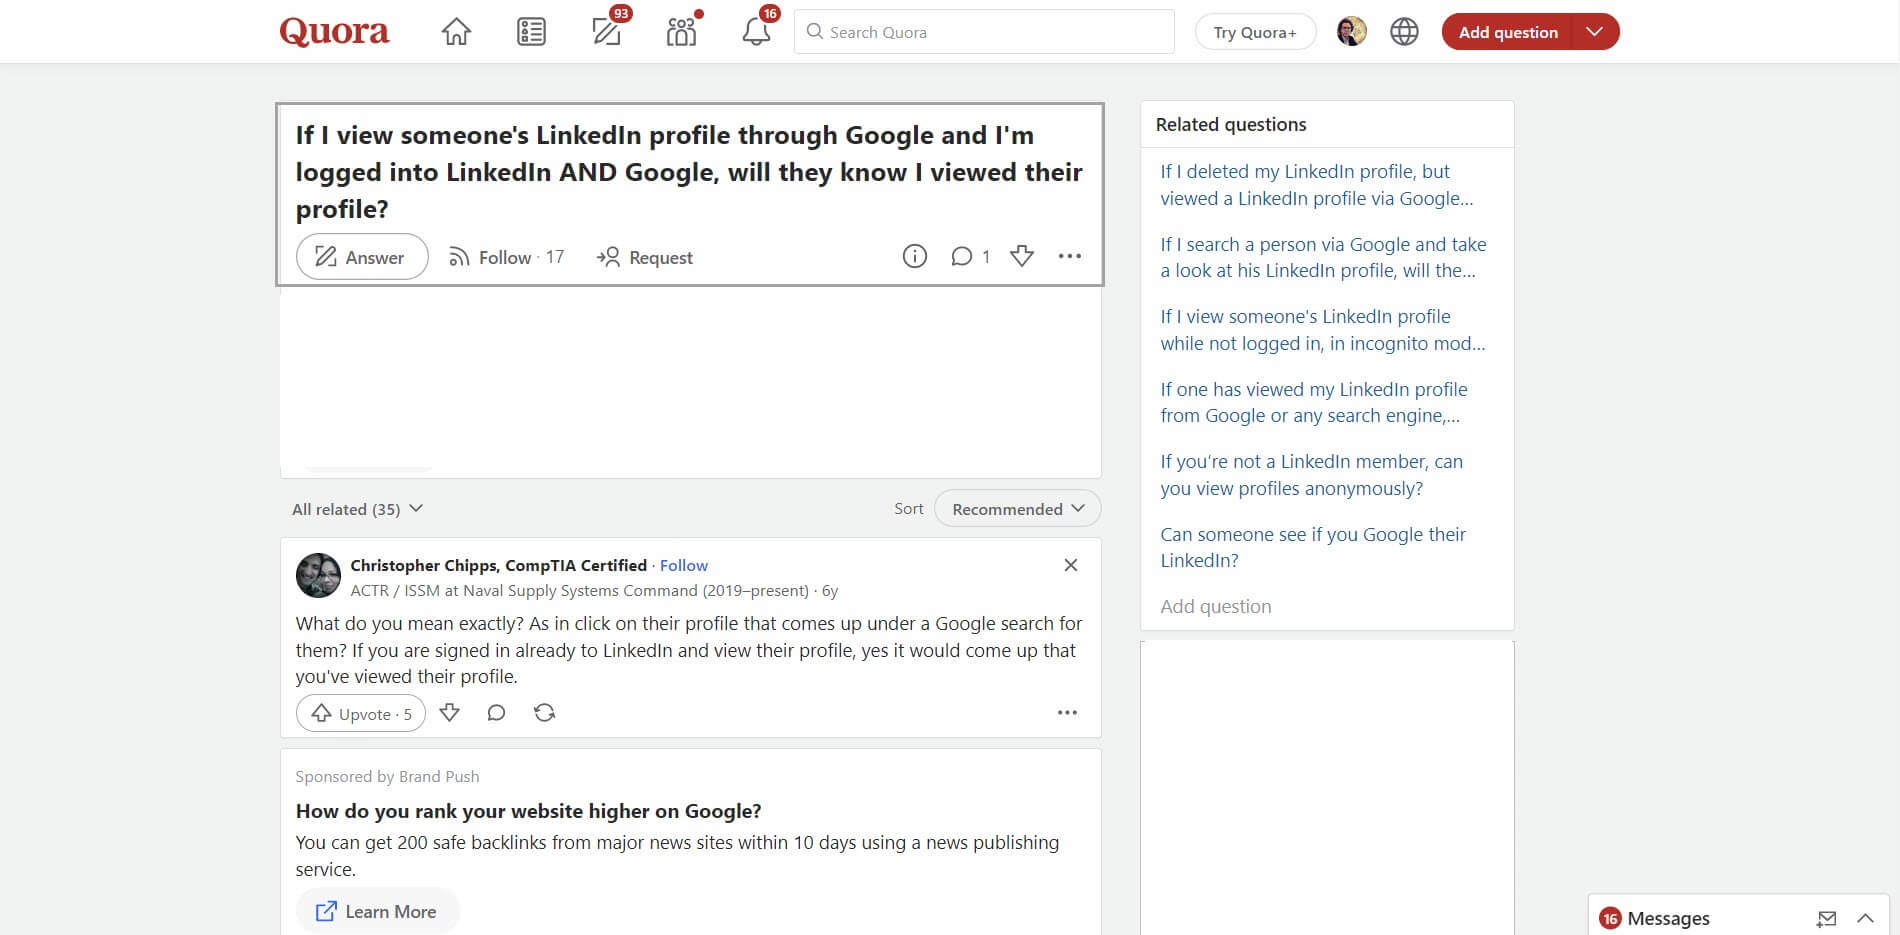The image size is (1900, 935).
Task: Open the Spaces icon in the top bar
Action: [x=681, y=31]
